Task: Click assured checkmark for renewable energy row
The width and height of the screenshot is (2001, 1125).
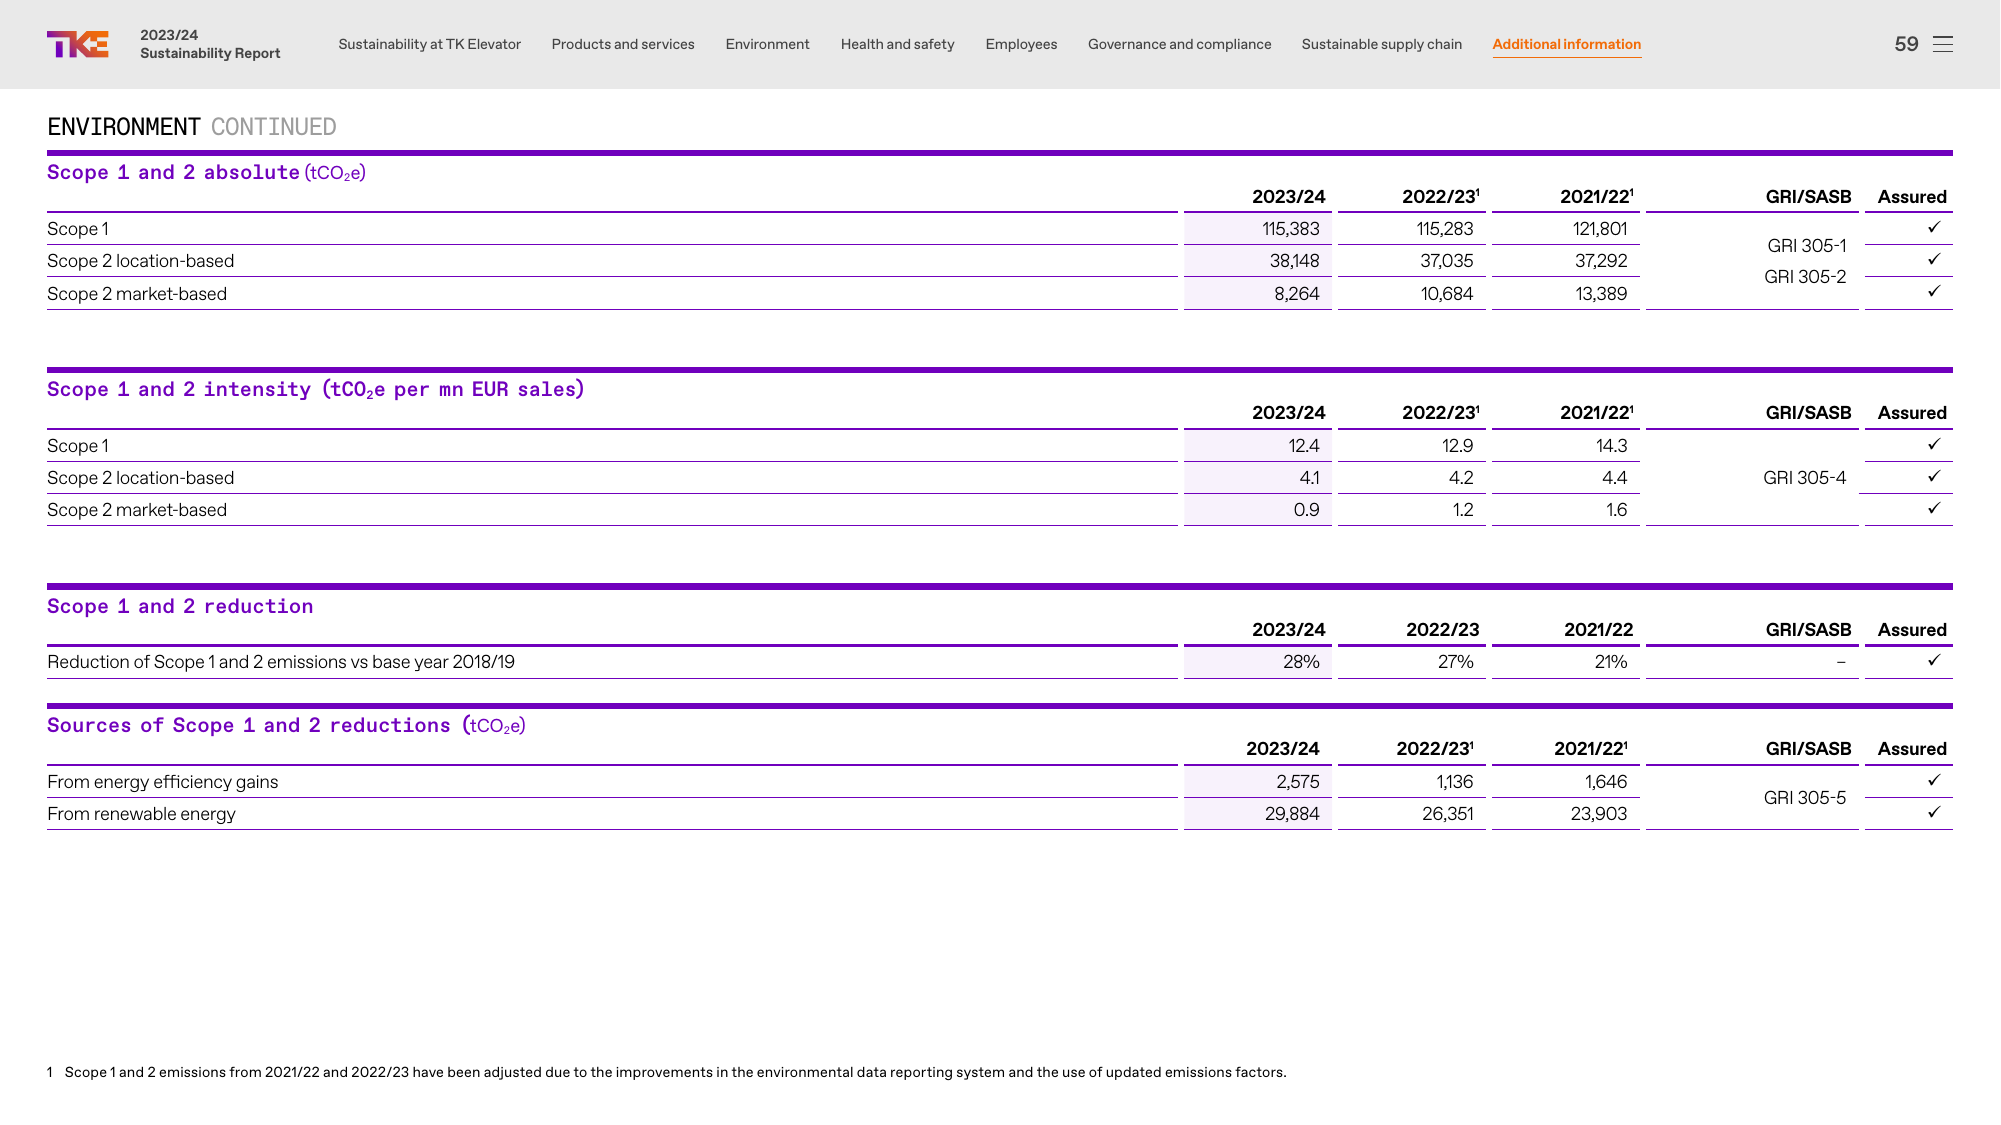Action: pos(1933,813)
